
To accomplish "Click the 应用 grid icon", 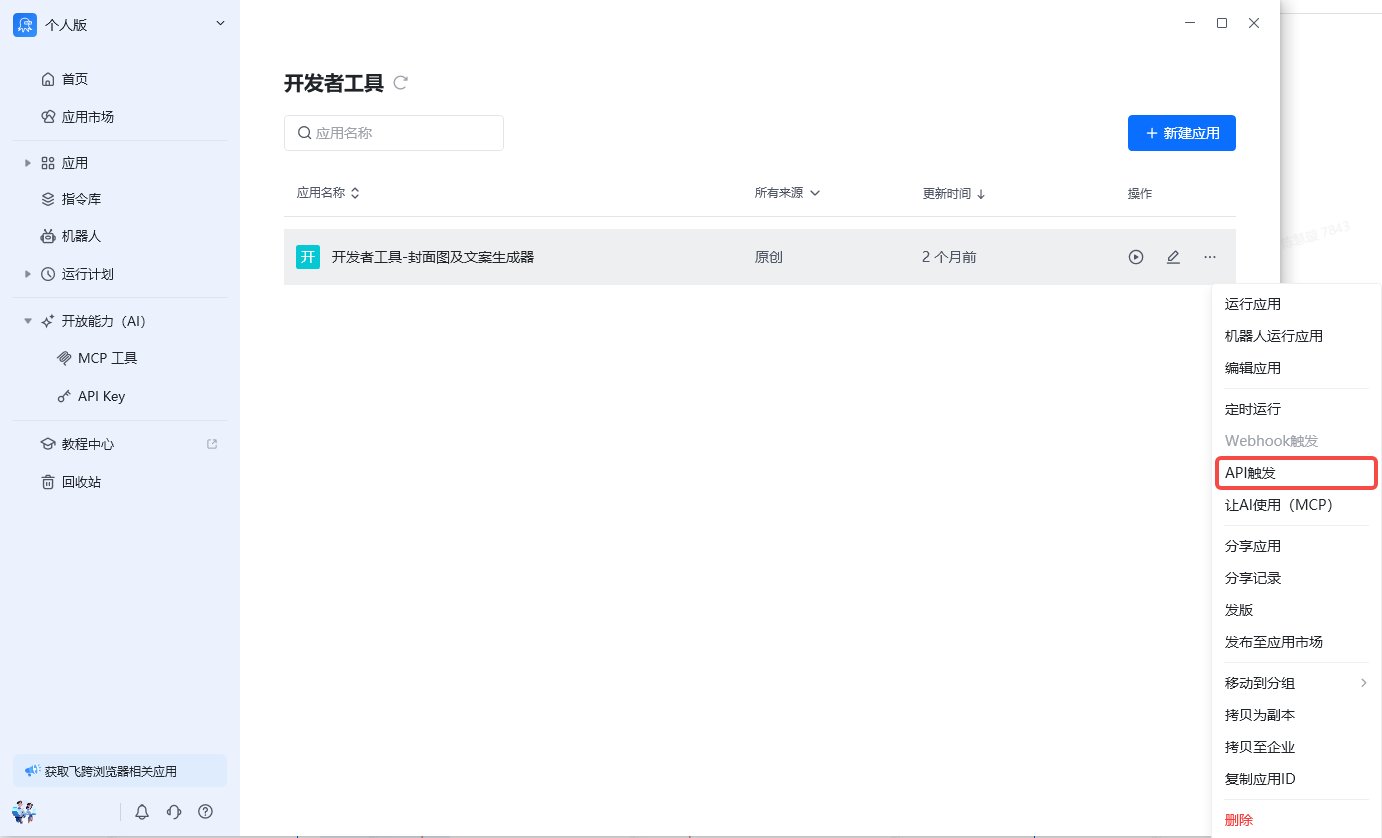I will click(47, 163).
